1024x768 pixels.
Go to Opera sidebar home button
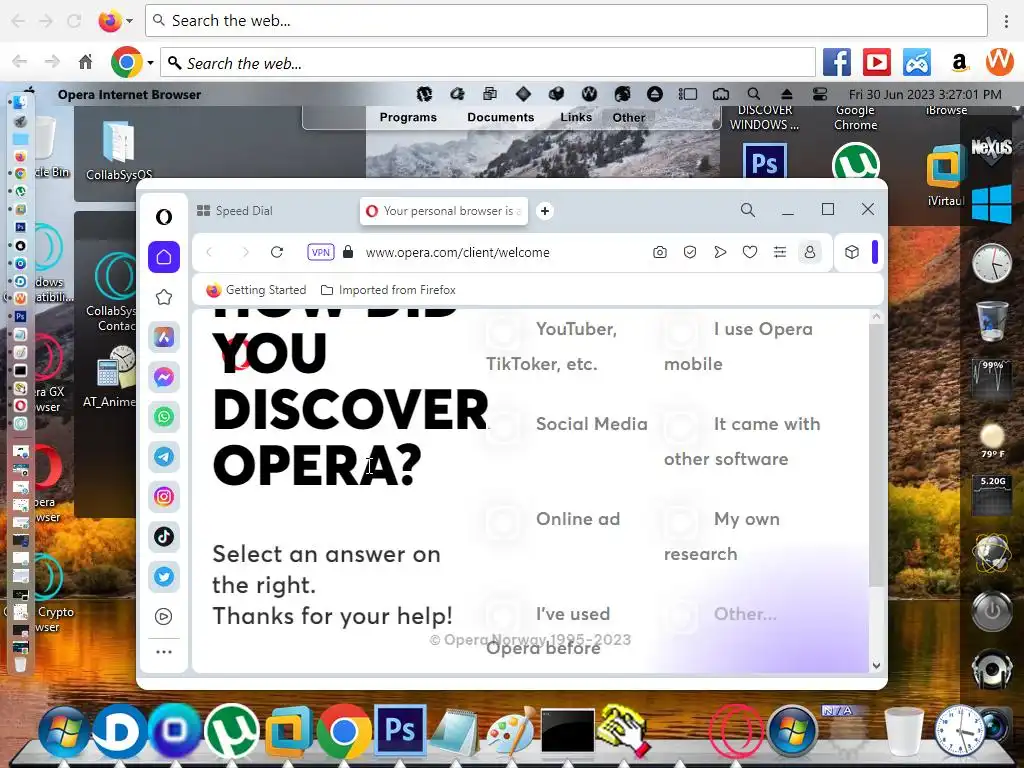click(164, 257)
